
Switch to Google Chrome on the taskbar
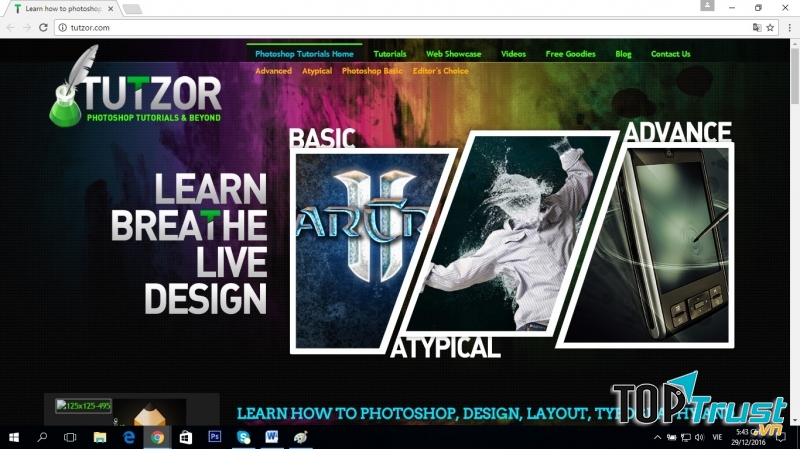coord(157,437)
